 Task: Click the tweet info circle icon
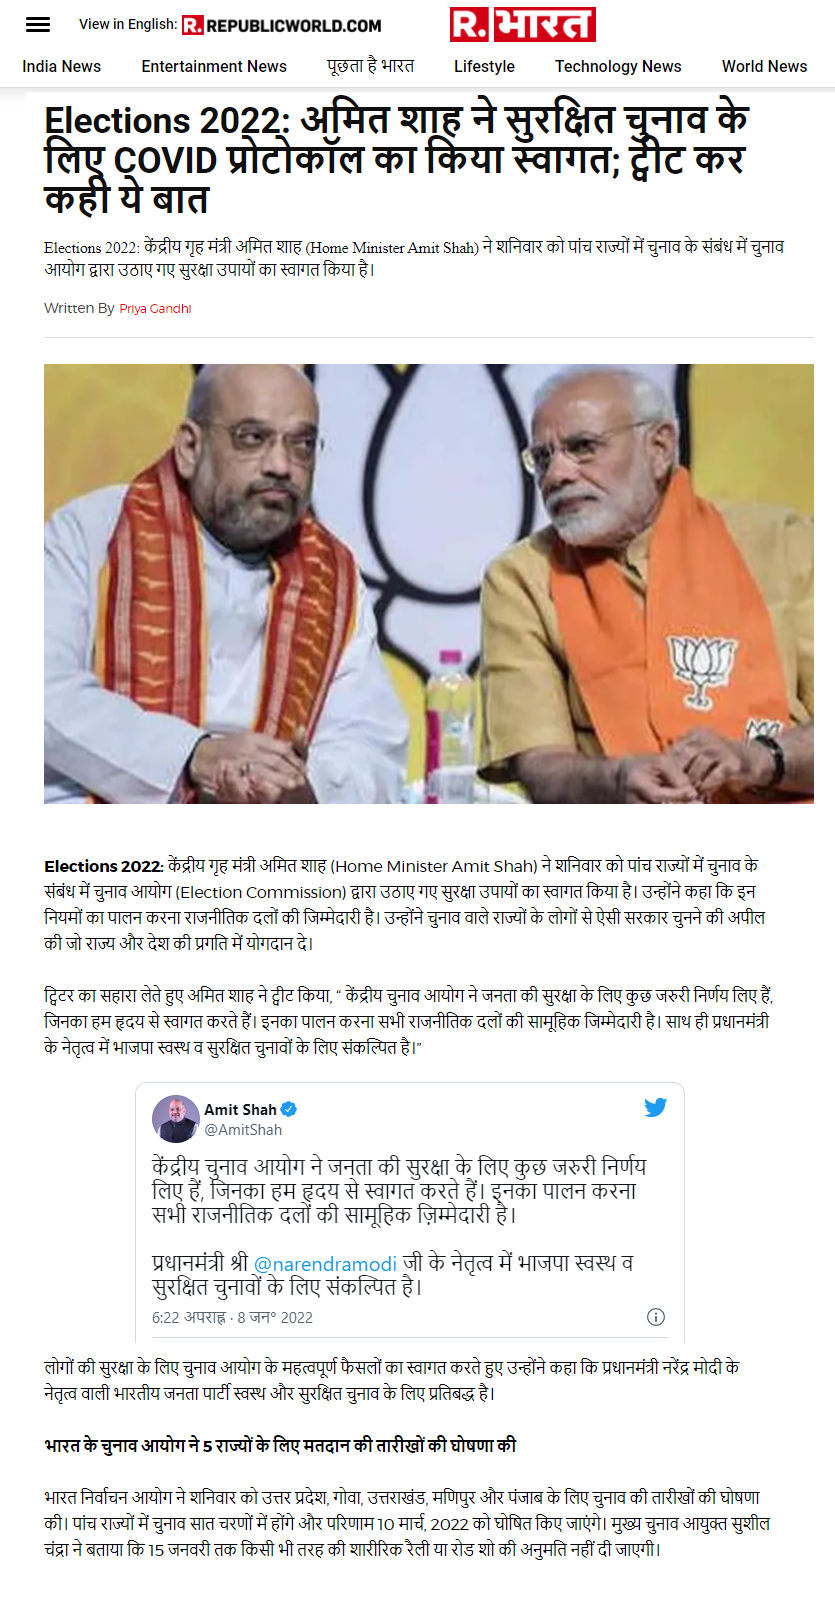tap(656, 1317)
